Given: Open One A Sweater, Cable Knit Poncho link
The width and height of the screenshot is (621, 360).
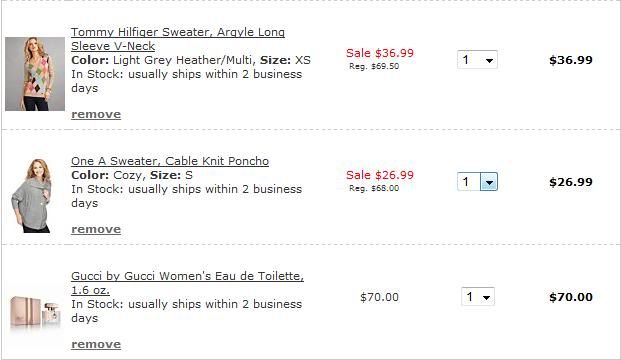Looking at the screenshot, I should tap(170, 161).
